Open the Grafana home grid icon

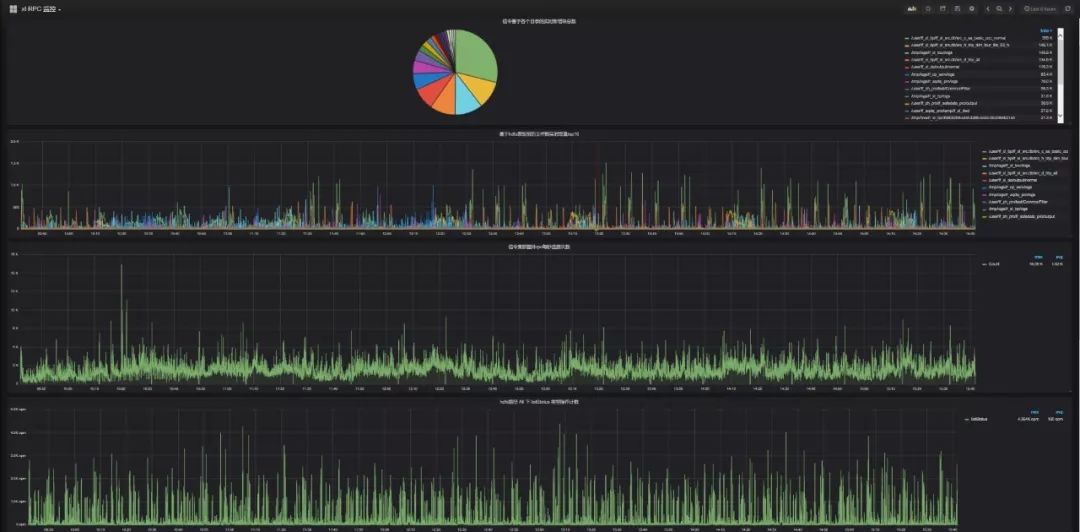click(13, 9)
